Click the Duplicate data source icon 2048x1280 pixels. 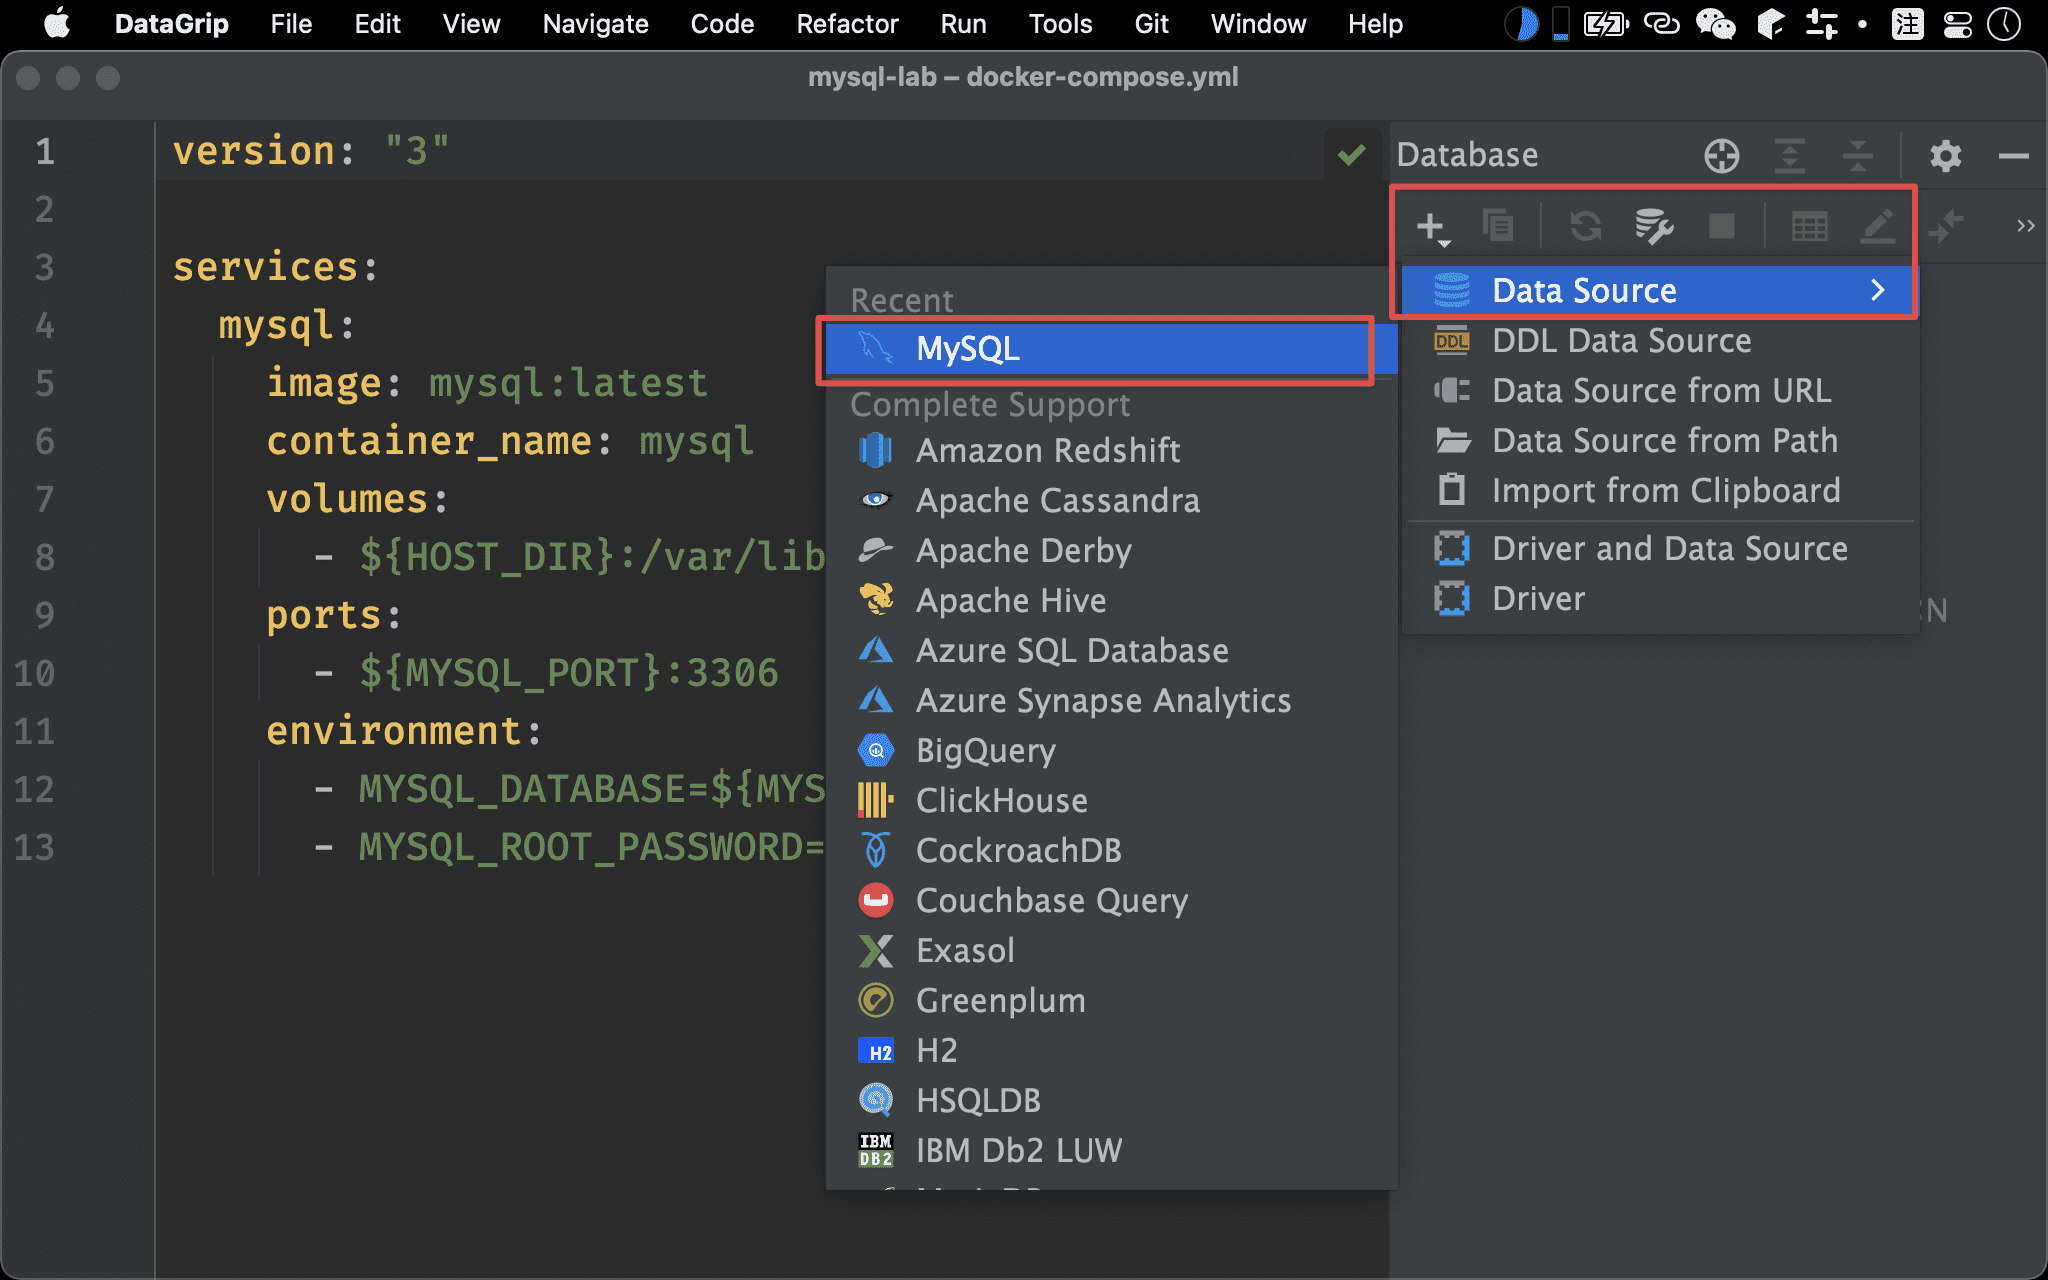1497,226
